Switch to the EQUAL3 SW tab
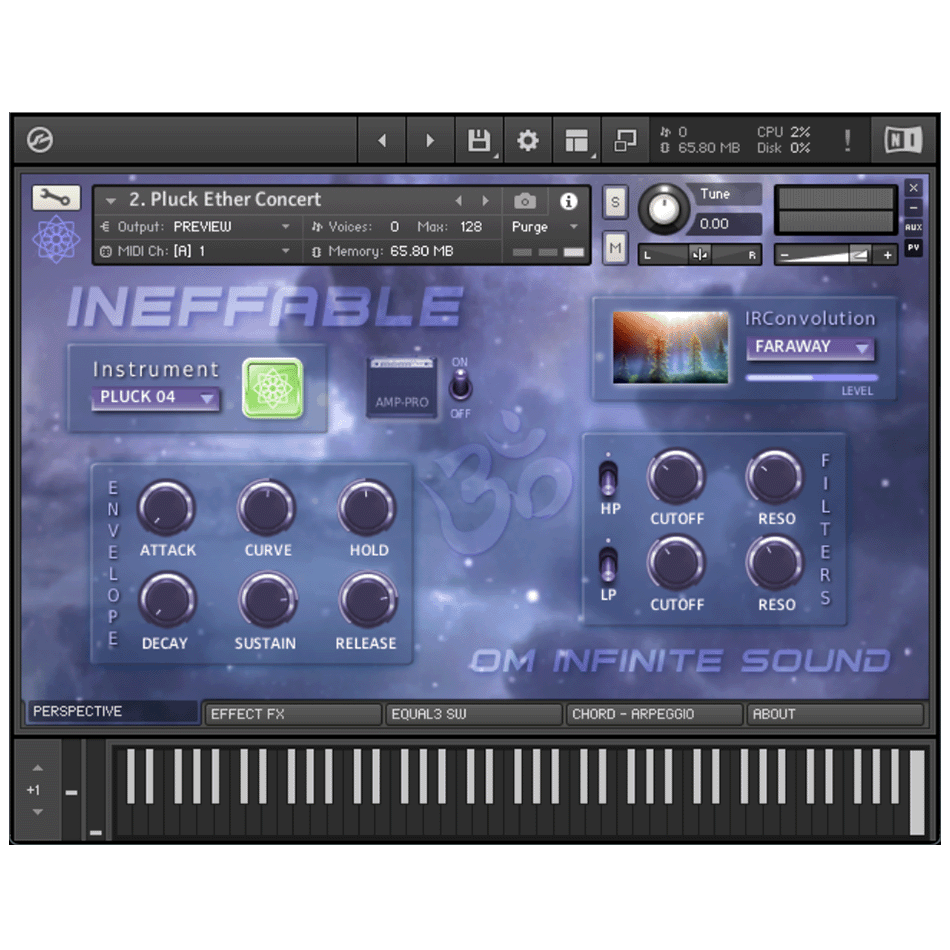 coord(473,714)
